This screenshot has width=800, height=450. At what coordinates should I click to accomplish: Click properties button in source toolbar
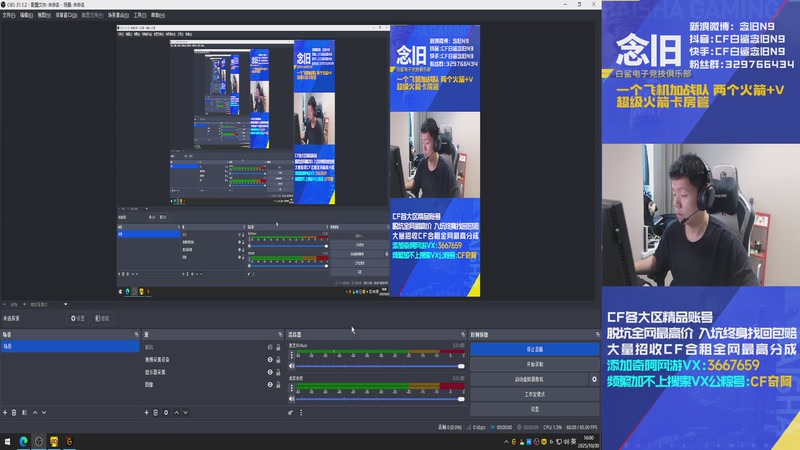78,318
